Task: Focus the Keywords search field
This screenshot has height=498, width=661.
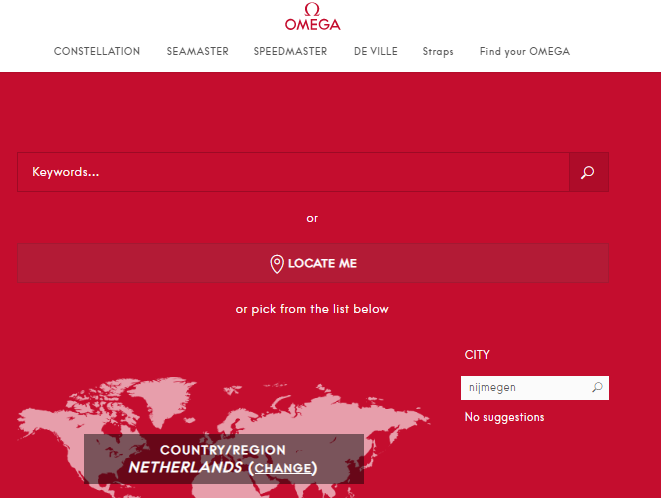Action: tap(293, 172)
